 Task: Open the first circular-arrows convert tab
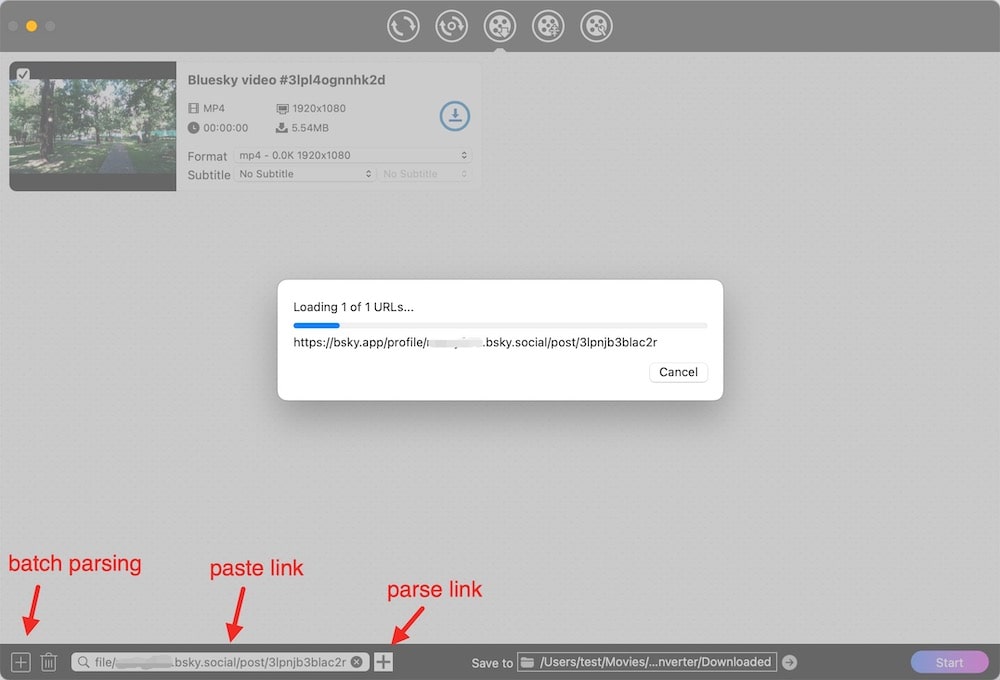tap(403, 26)
